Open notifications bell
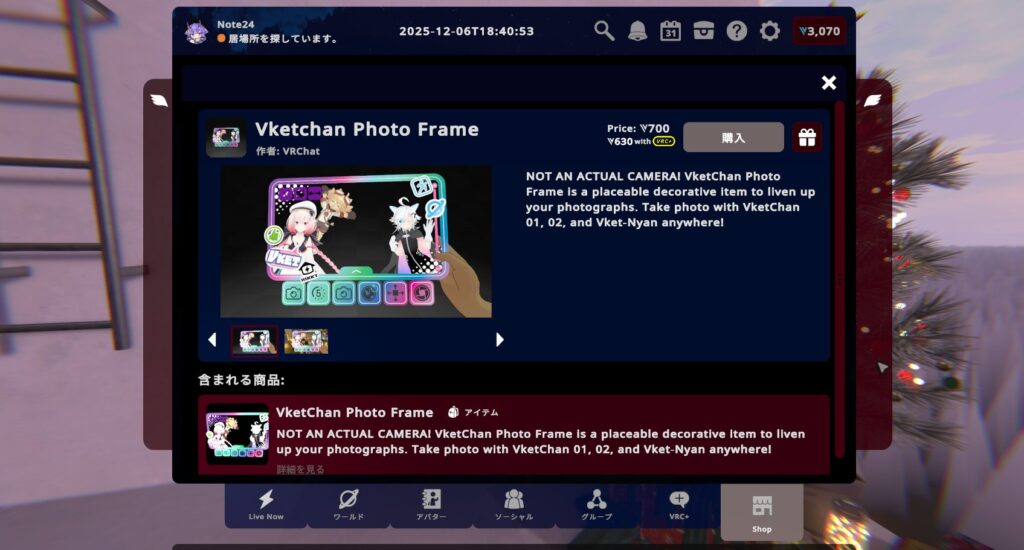Viewport: 1024px width, 550px height. (x=637, y=31)
